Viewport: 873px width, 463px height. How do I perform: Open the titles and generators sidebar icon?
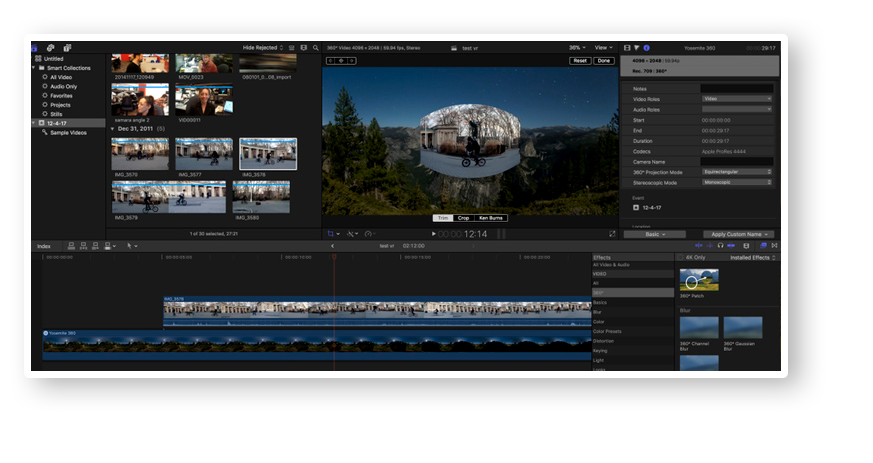click(x=67, y=47)
